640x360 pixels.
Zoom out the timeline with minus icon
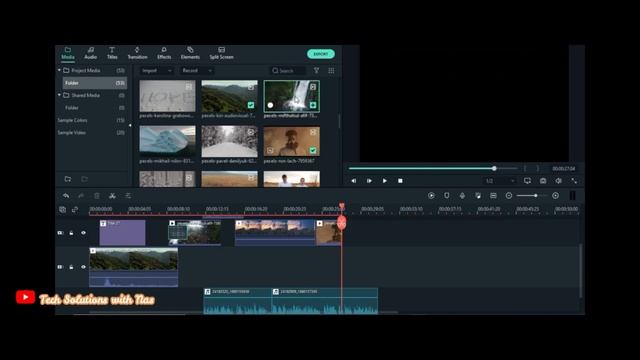tap(509, 196)
